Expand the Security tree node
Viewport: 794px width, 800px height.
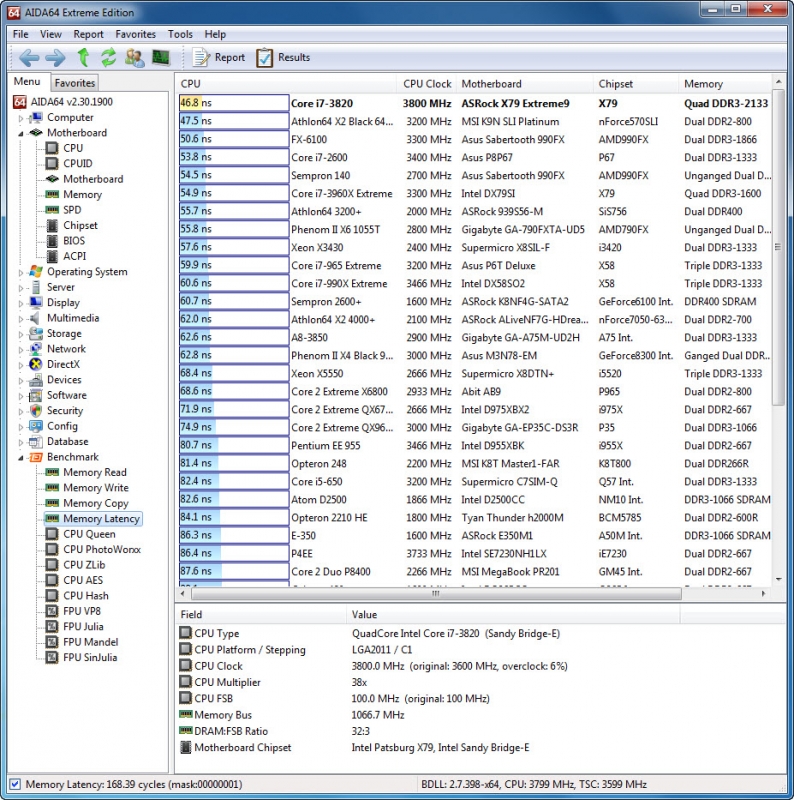[21, 412]
